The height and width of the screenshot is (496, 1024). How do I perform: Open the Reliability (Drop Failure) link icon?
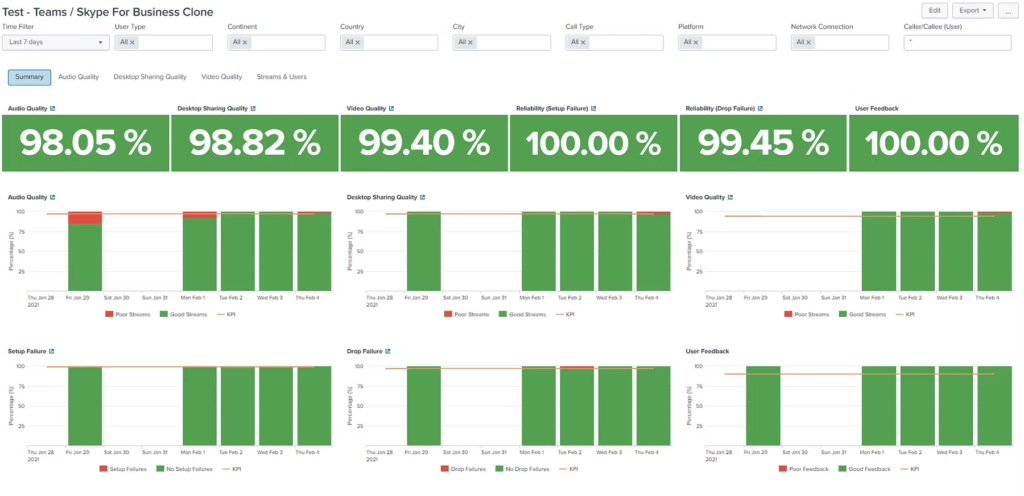click(760, 108)
